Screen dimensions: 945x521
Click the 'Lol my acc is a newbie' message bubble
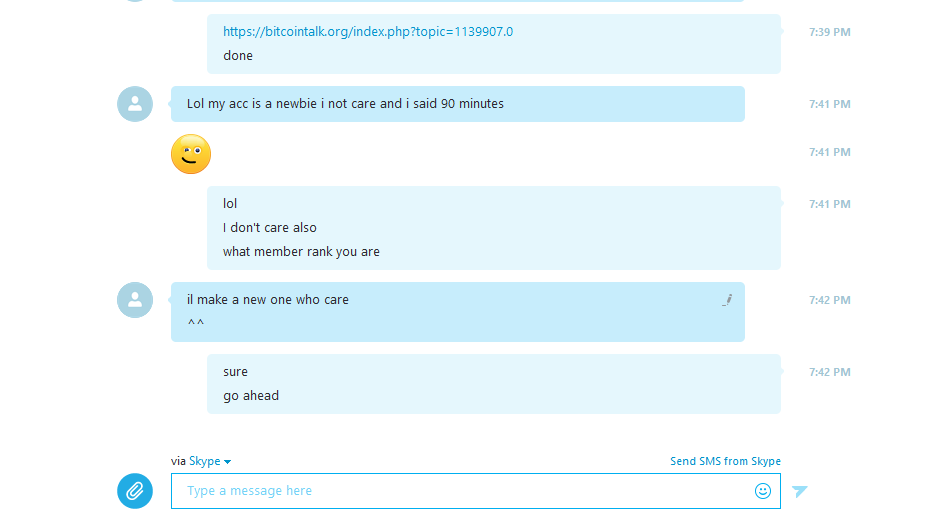457,104
